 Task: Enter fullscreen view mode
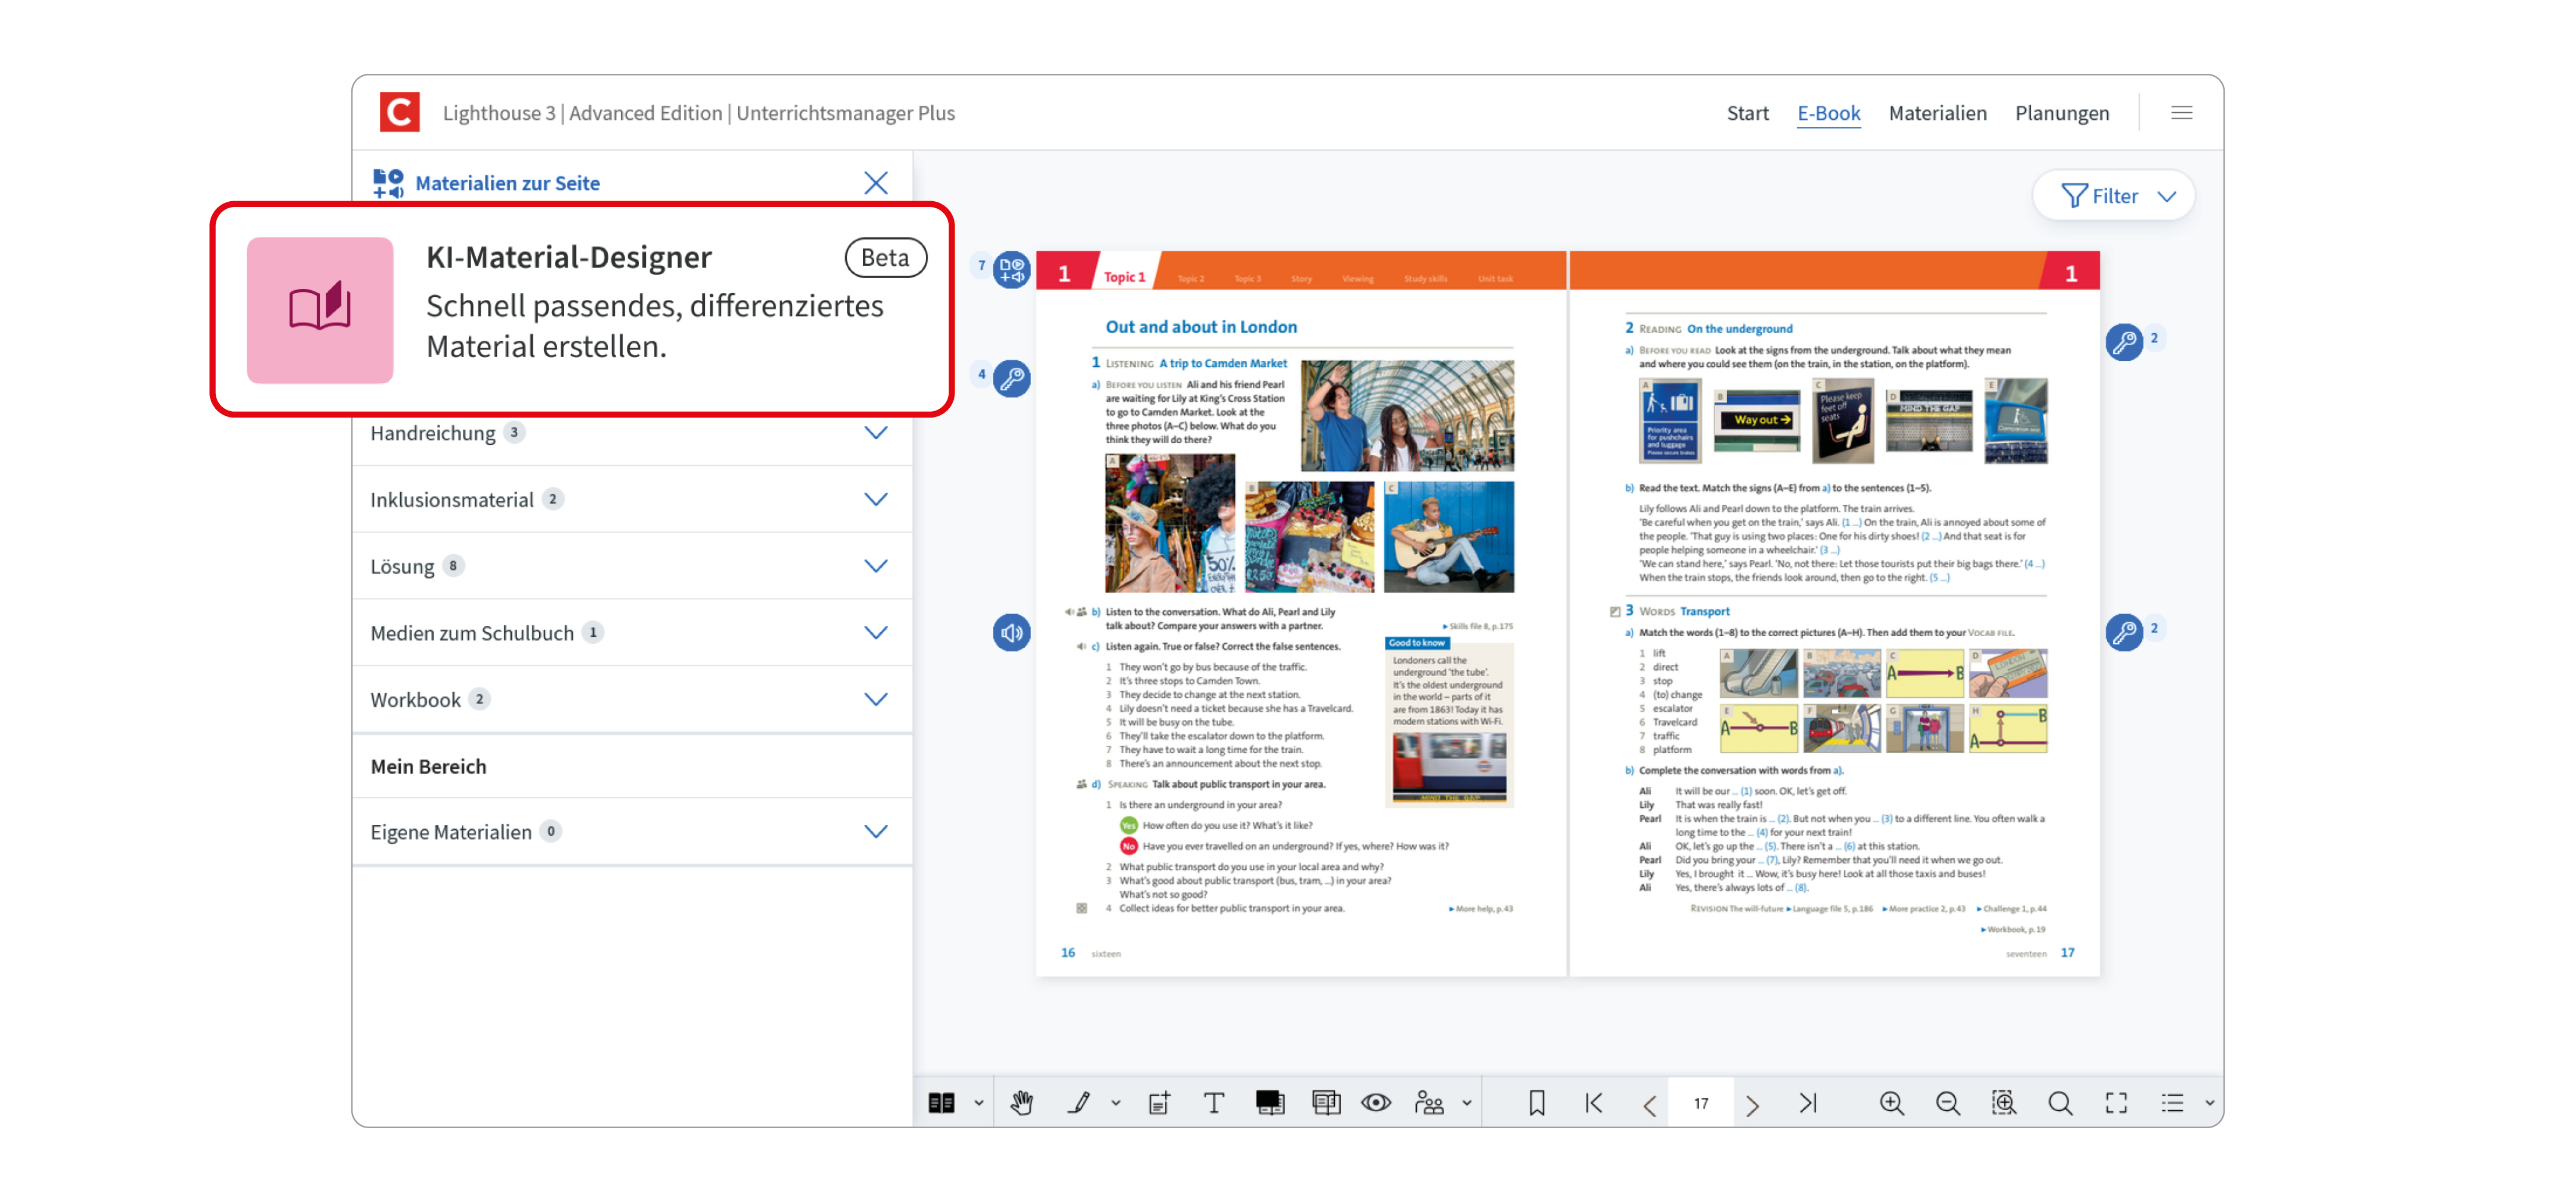pos(2116,1102)
